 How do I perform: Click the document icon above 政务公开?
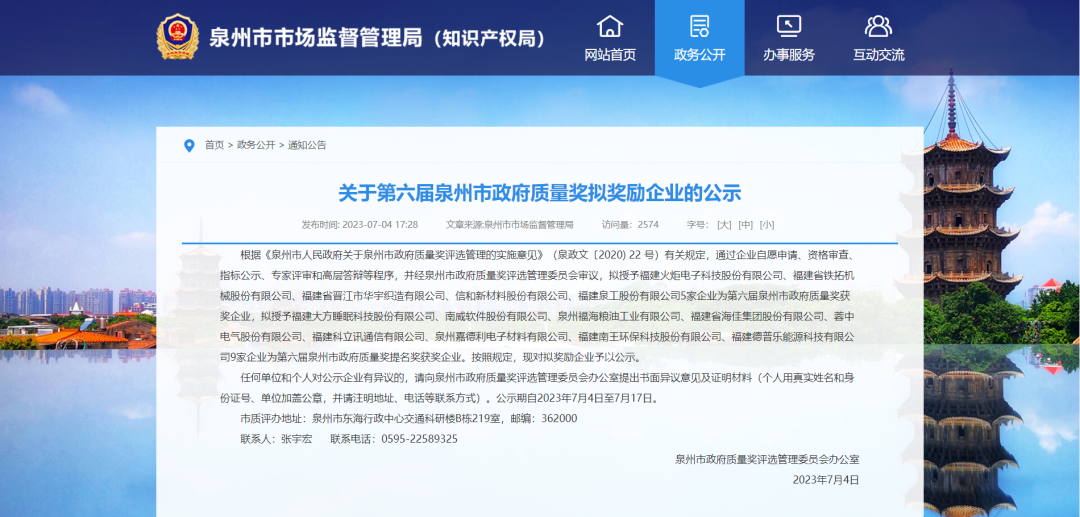[699, 26]
